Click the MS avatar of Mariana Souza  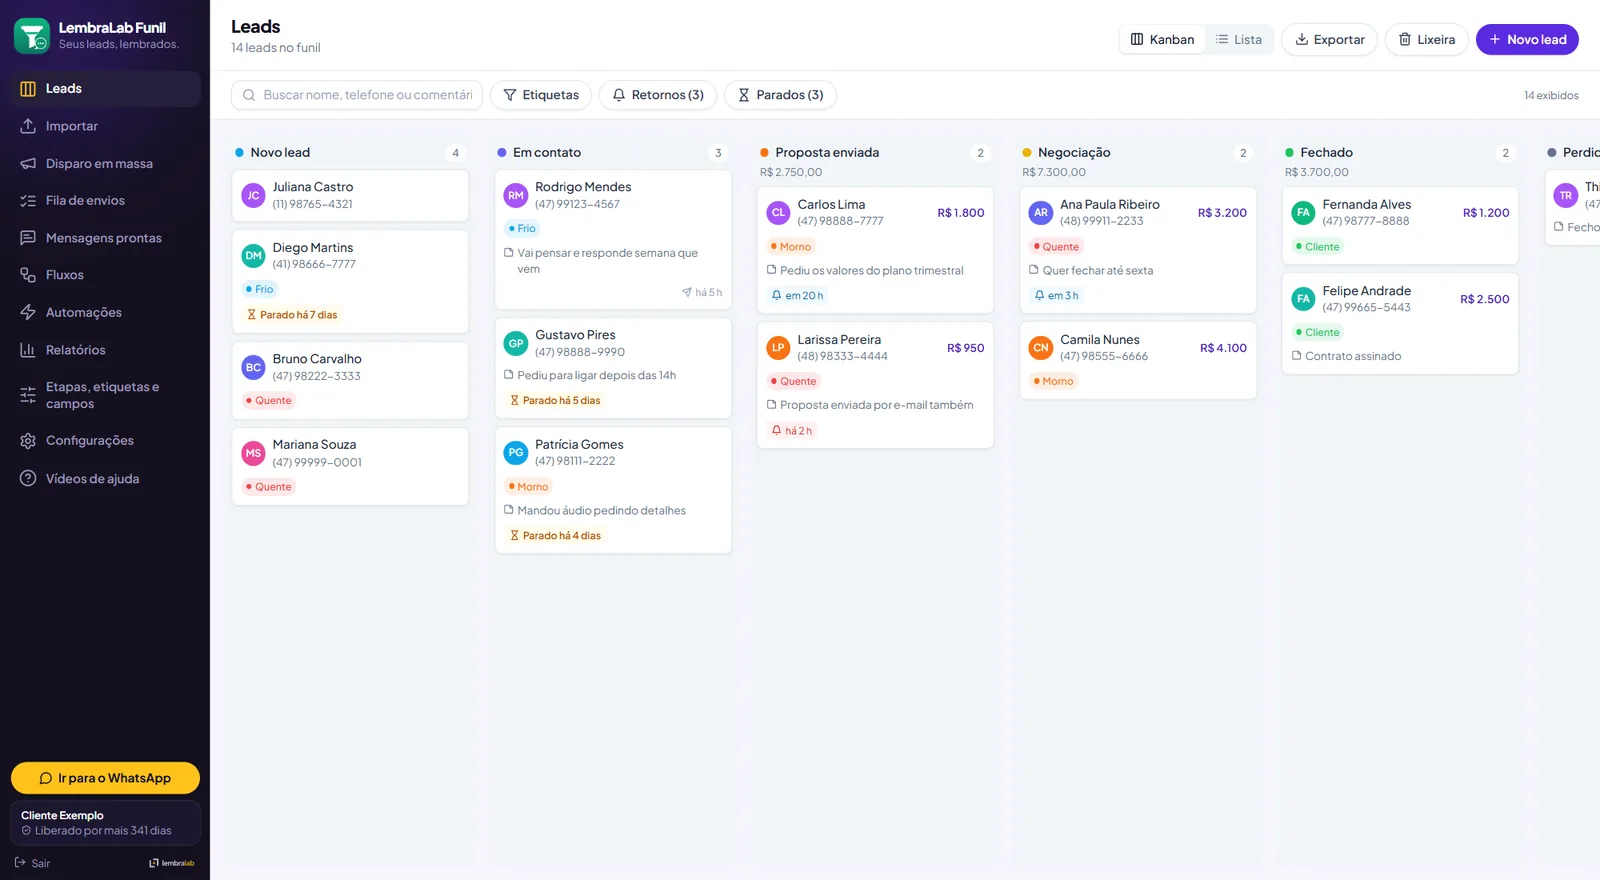click(x=253, y=454)
